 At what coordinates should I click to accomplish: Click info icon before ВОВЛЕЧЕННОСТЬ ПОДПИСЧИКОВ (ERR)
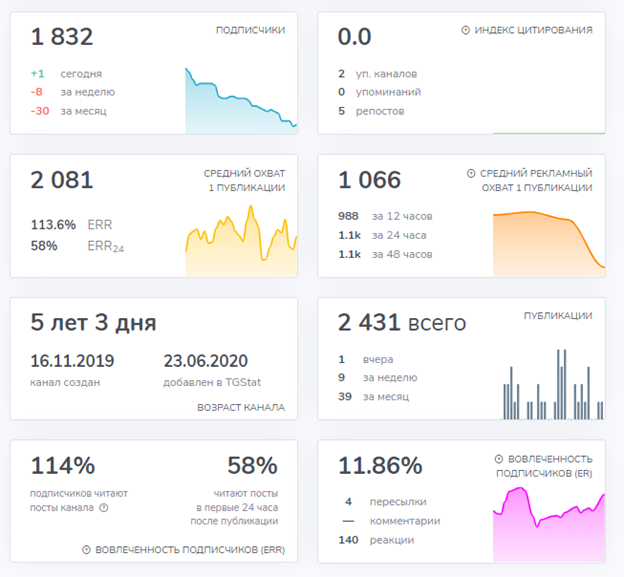click(x=86, y=550)
